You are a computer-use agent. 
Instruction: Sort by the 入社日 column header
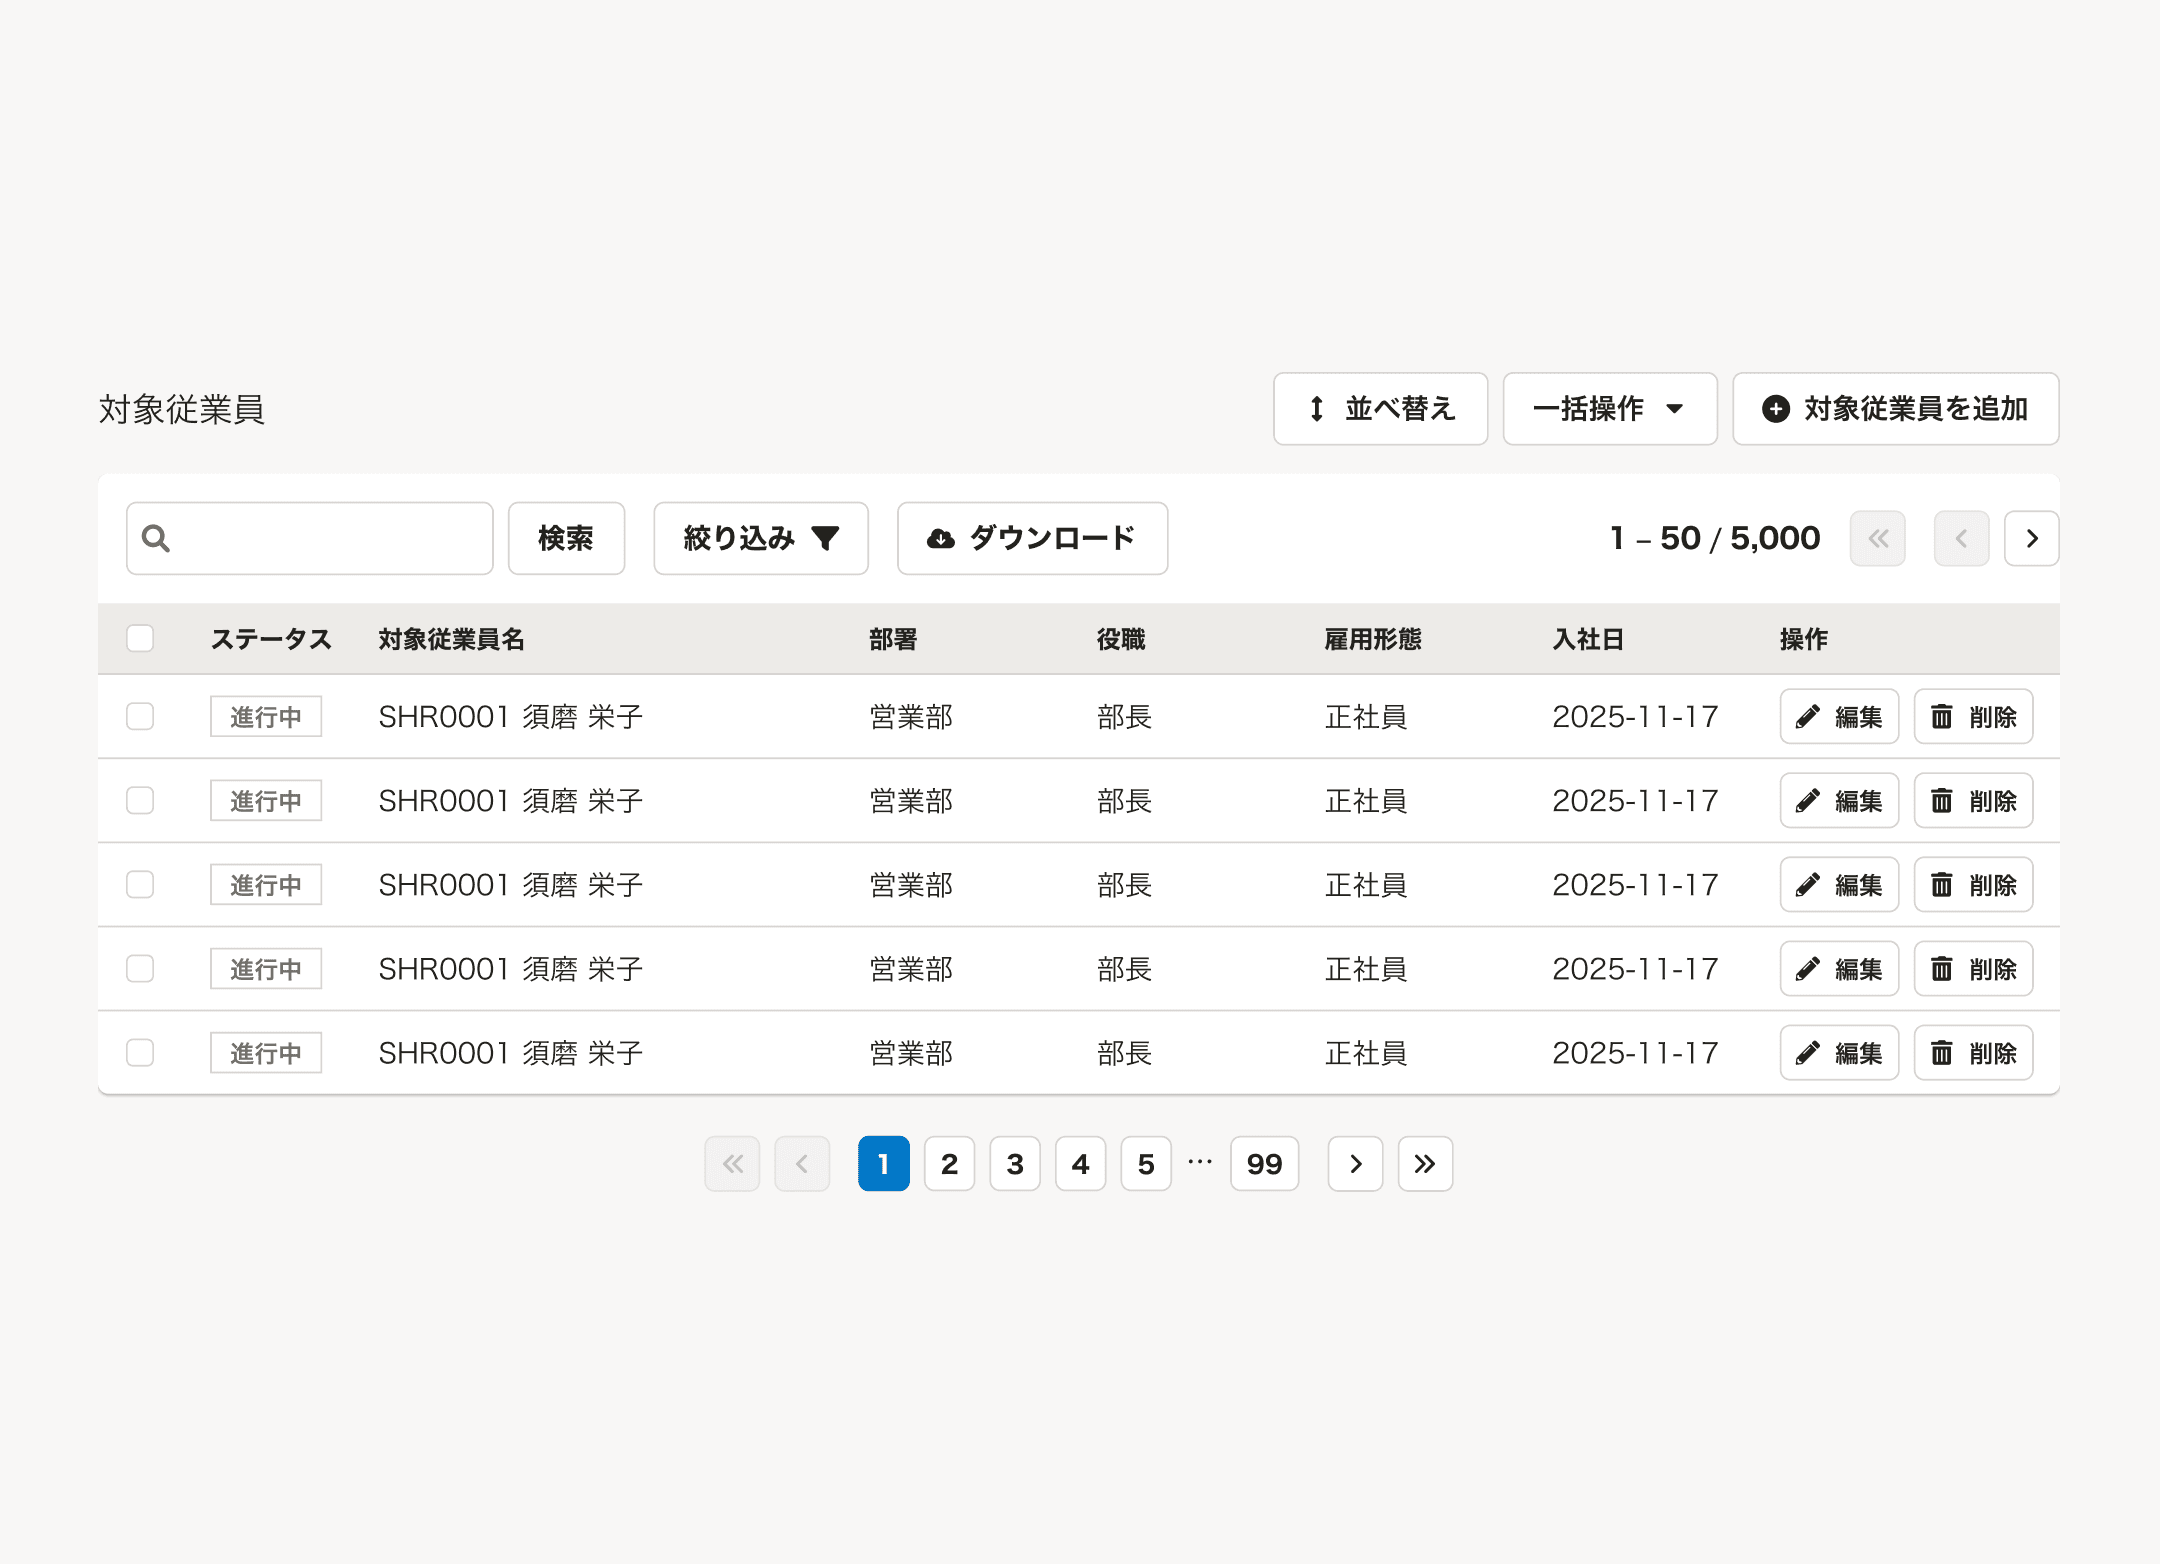[x=1588, y=638]
